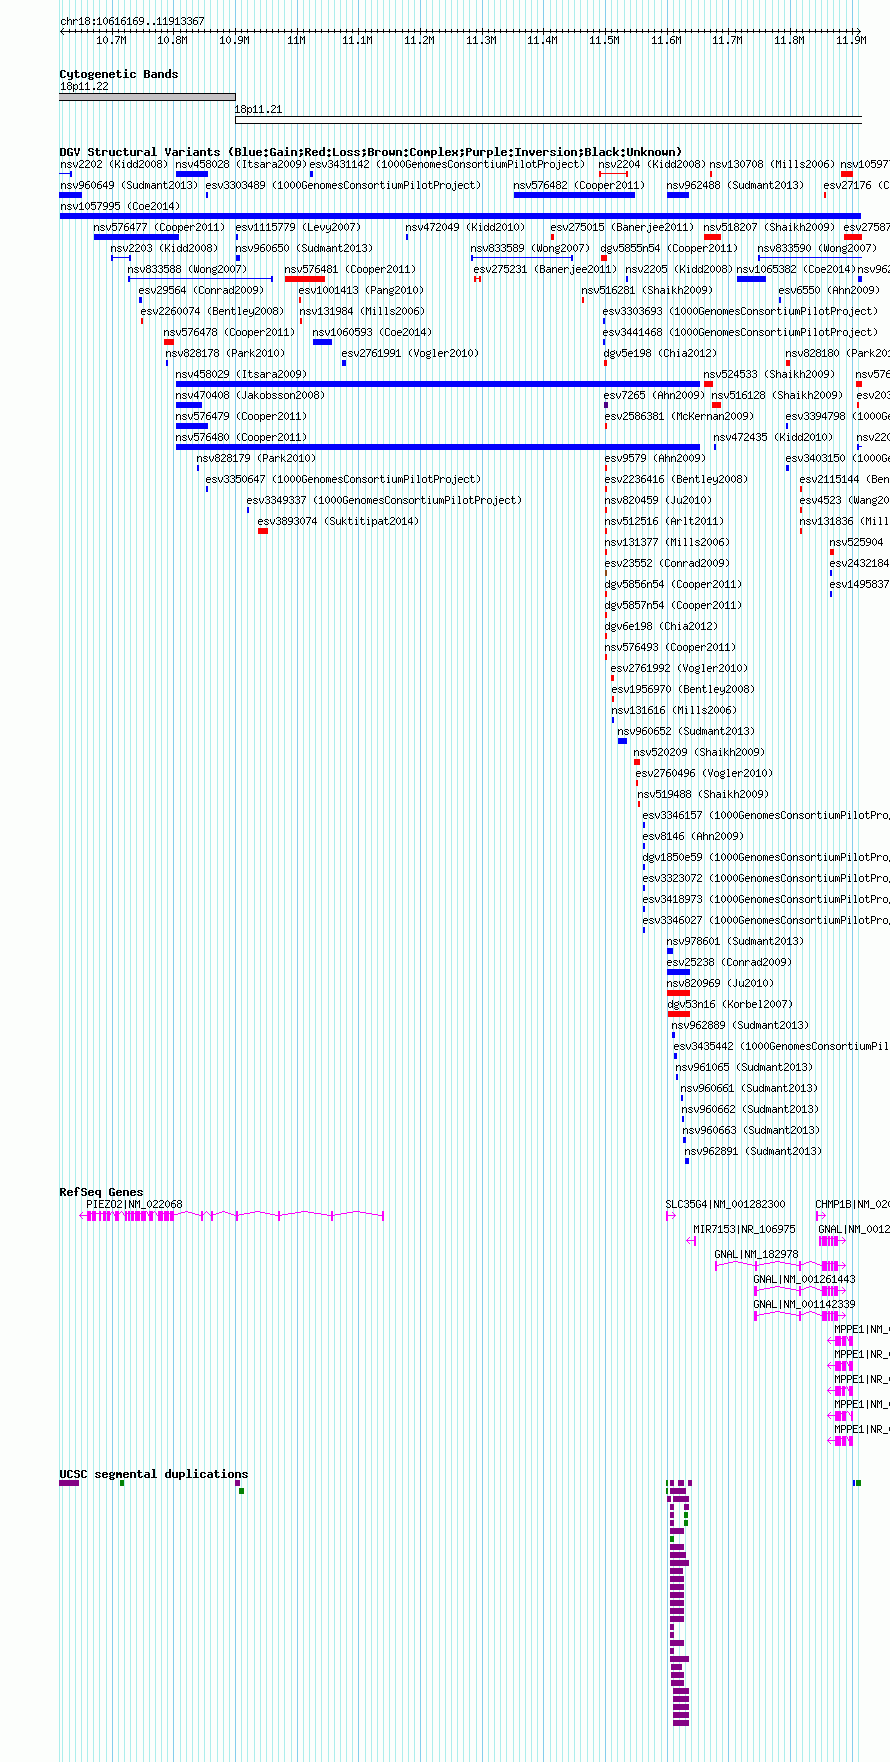The width and height of the screenshot is (890, 1762).
Task: Select the 18p11.22 cytogenetic band bar
Action: click(148, 97)
